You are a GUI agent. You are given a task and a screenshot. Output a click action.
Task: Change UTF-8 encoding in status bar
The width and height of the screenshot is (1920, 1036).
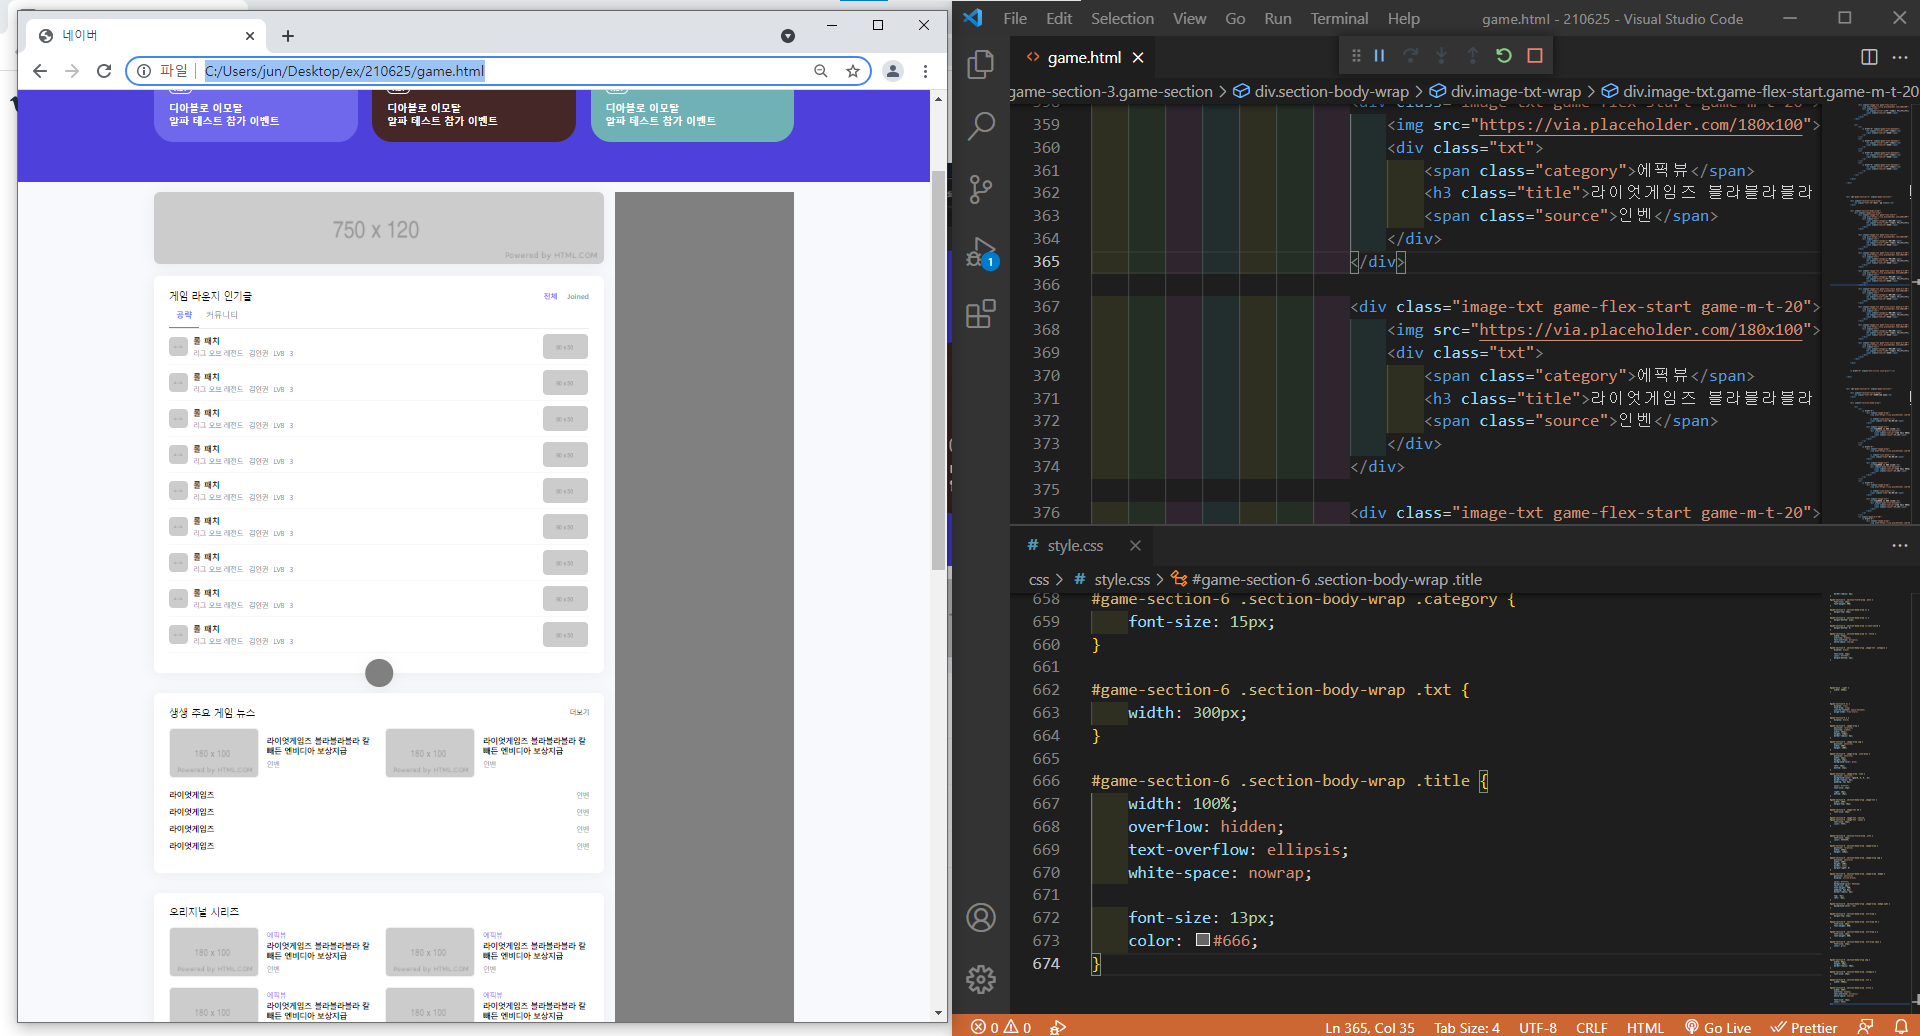1538,1027
